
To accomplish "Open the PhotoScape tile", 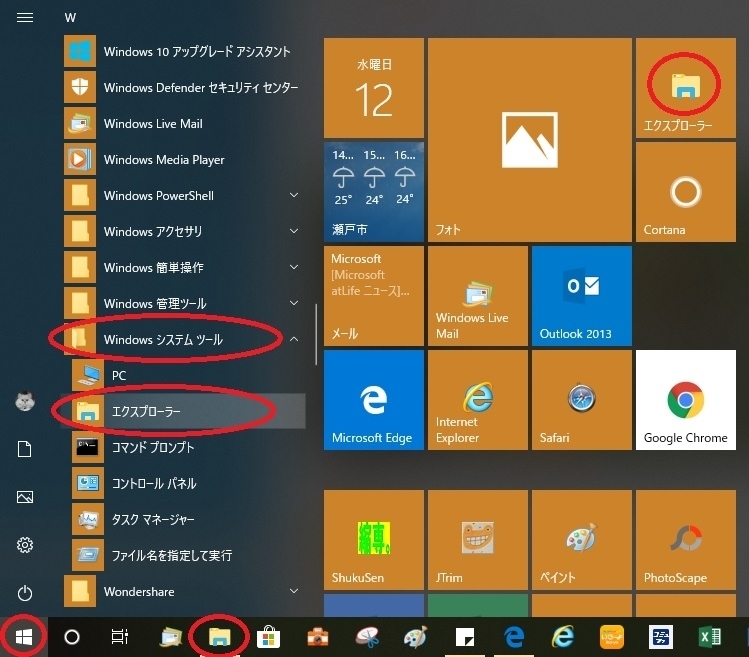I will [x=686, y=540].
